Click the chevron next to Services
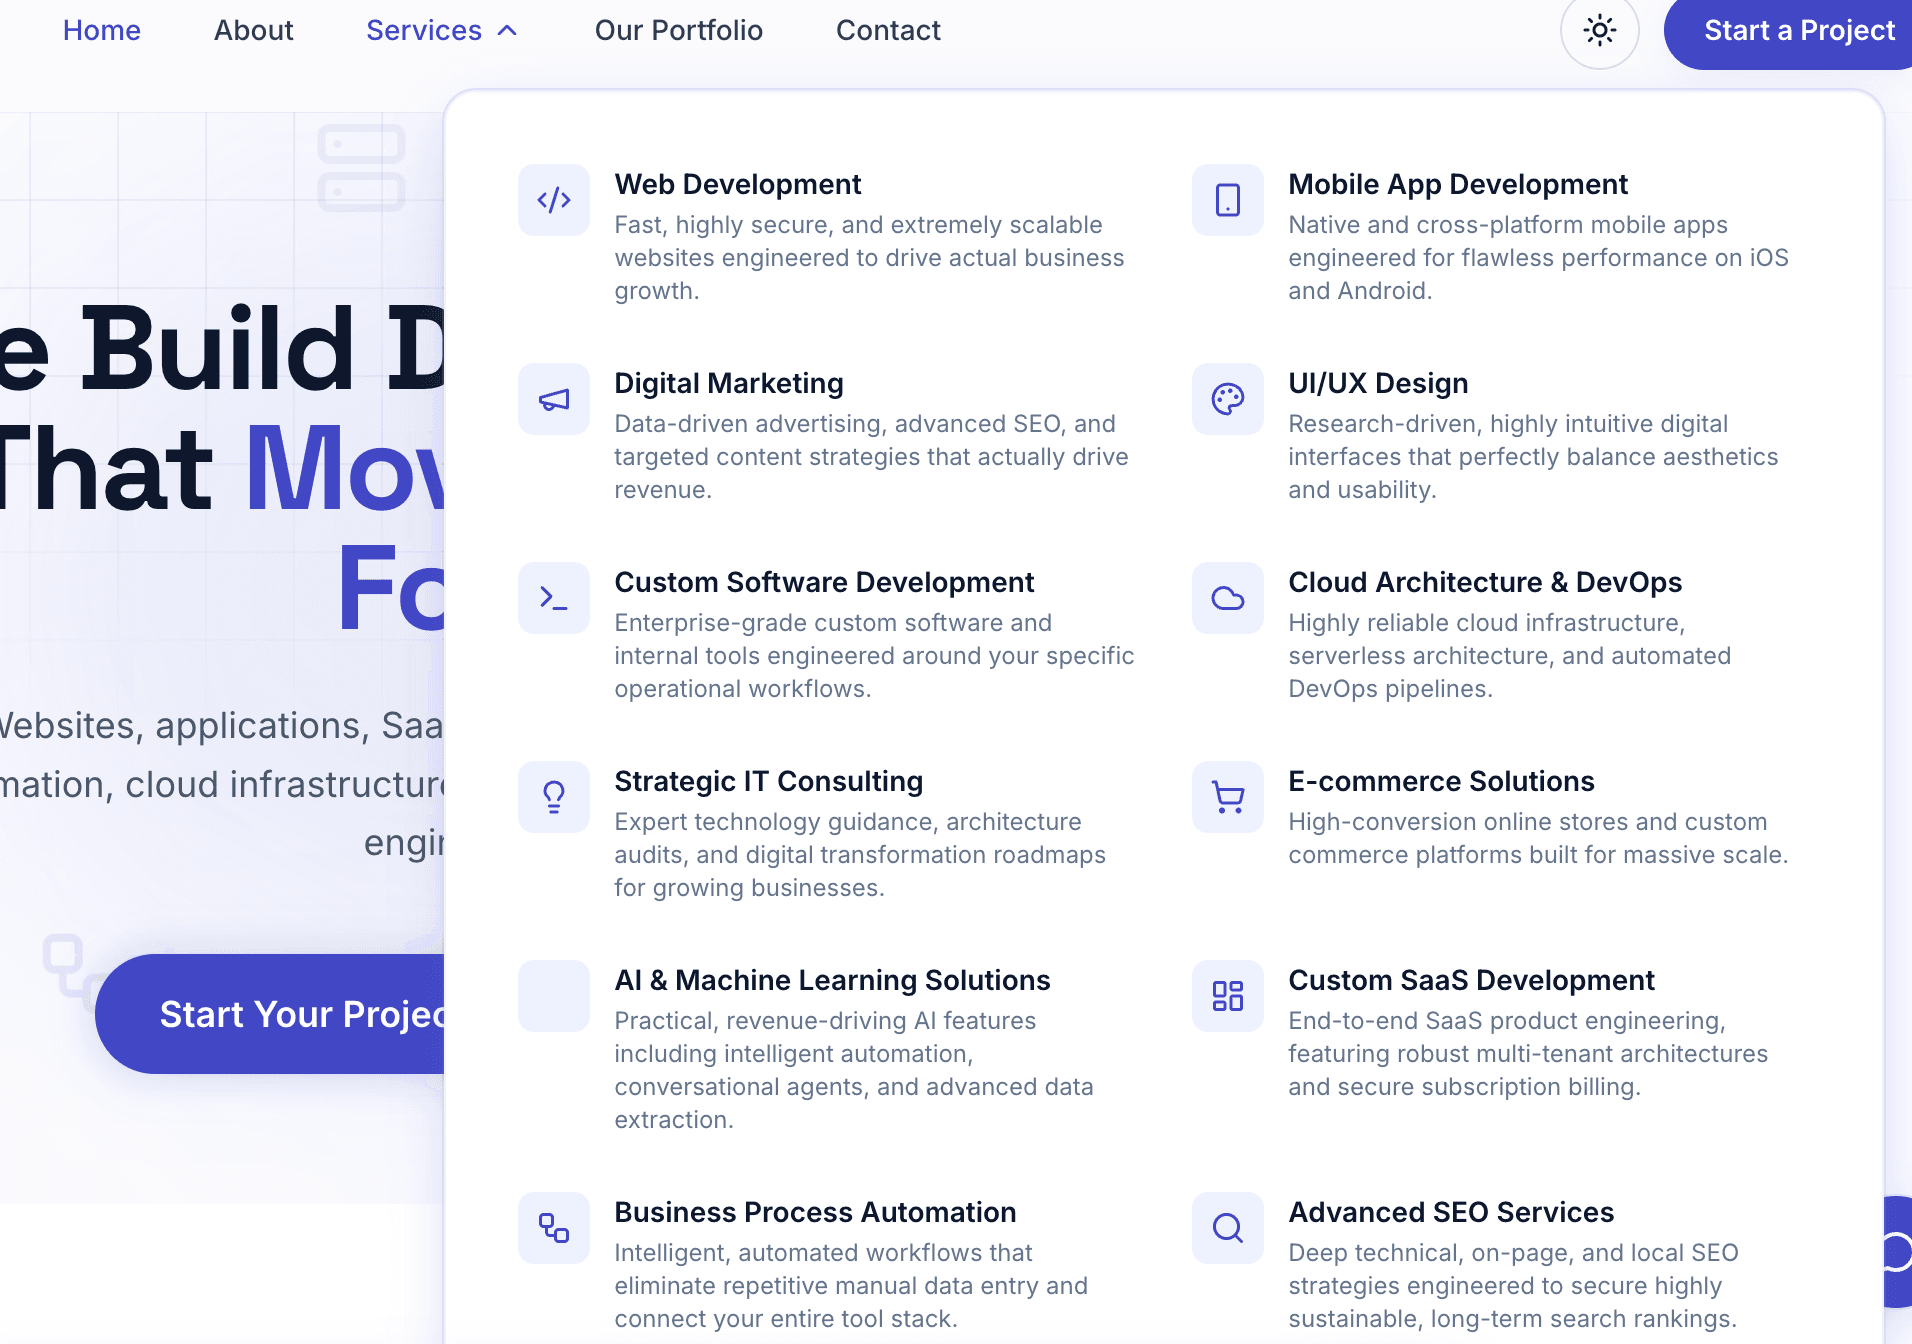The height and width of the screenshot is (1344, 1912). [x=508, y=30]
